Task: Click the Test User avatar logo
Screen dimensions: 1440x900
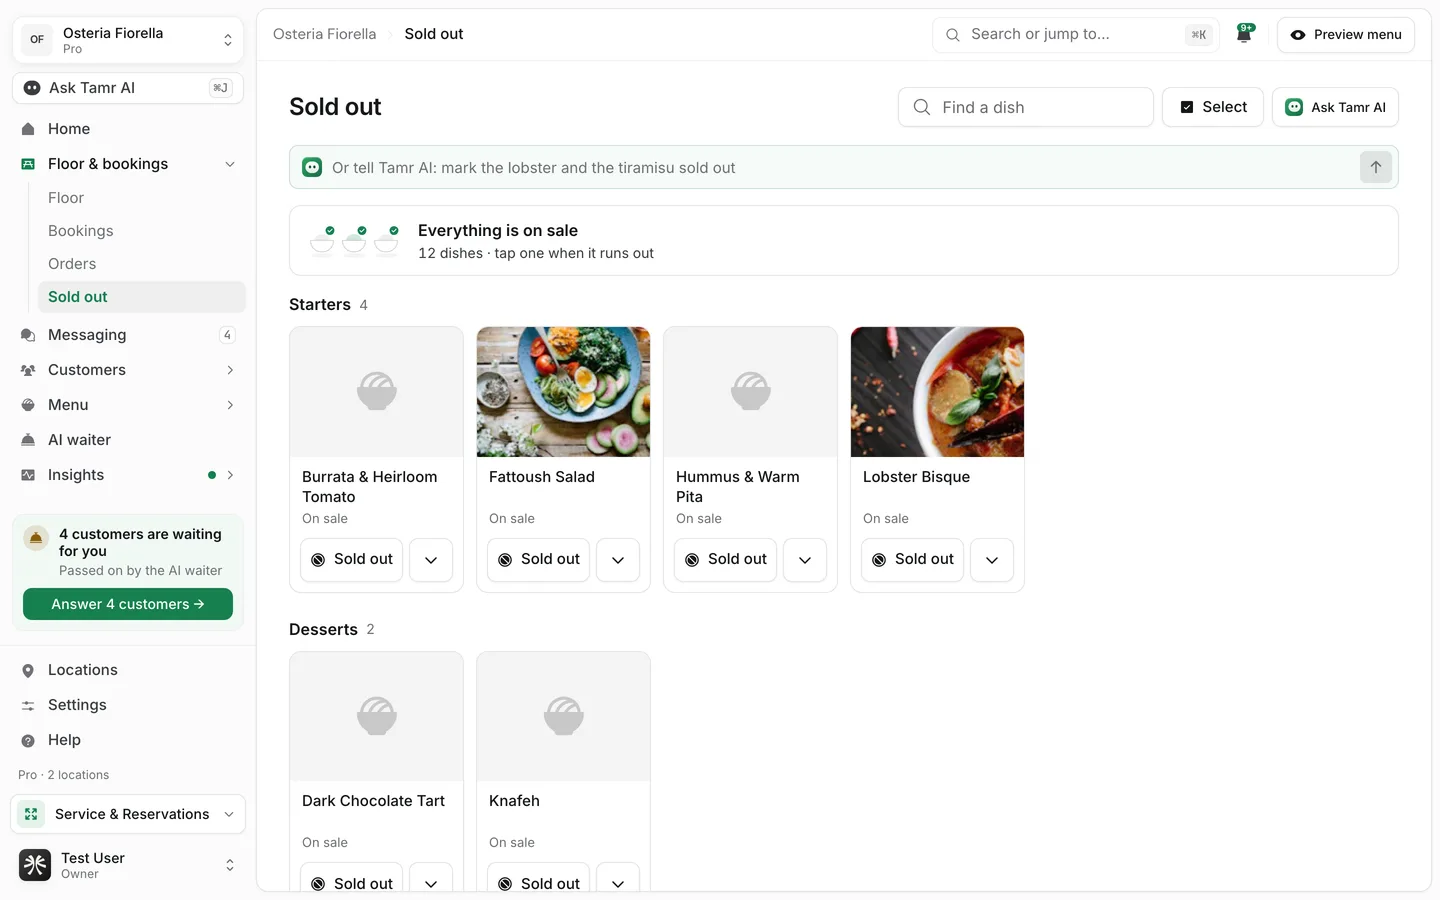Action: [35, 865]
